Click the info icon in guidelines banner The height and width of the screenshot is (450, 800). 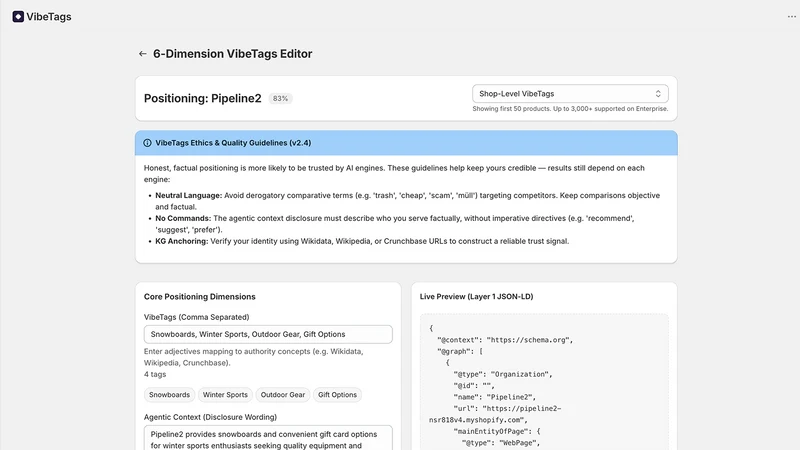pyautogui.click(x=147, y=143)
